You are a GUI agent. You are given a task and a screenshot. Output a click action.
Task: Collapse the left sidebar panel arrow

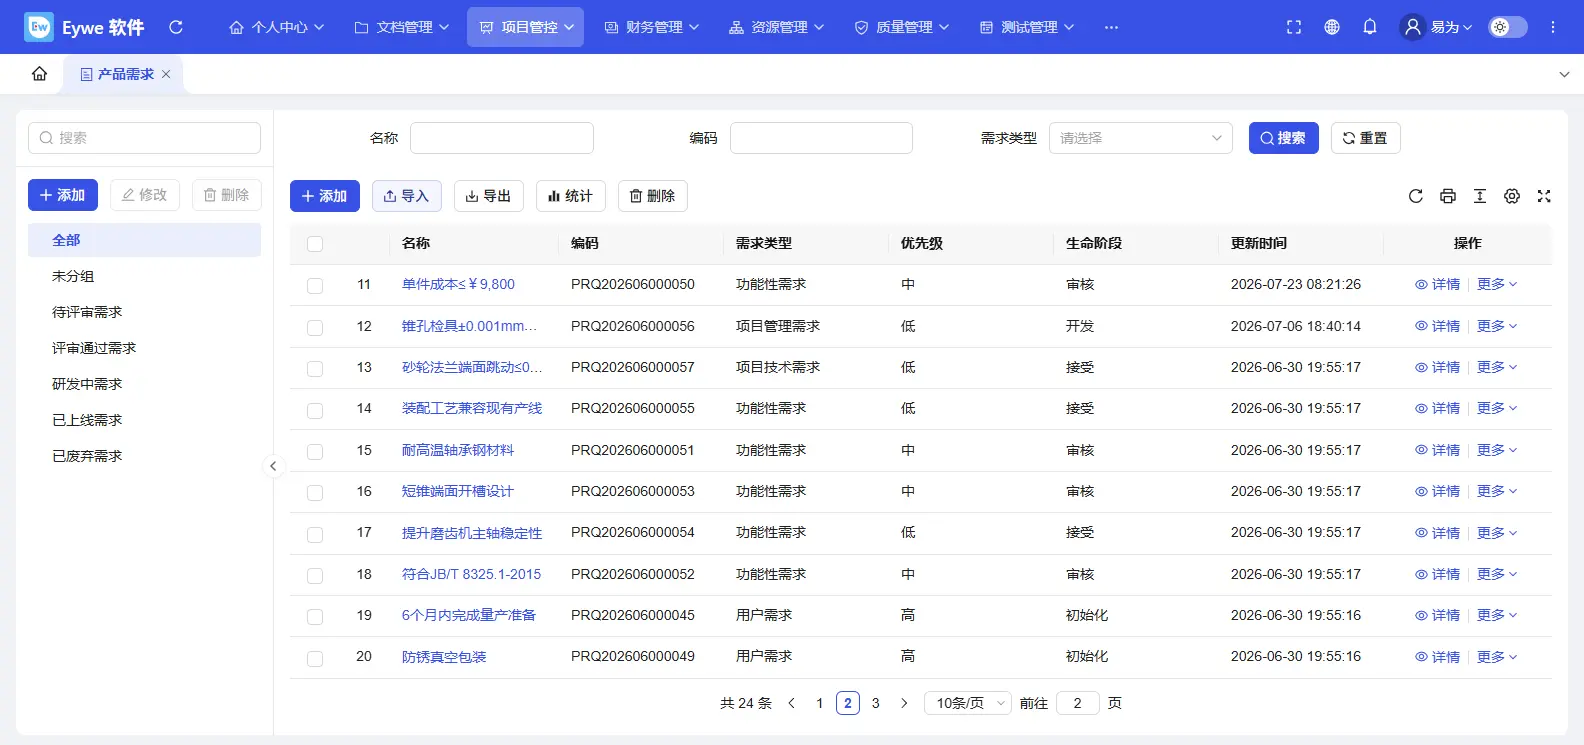pyautogui.click(x=273, y=466)
